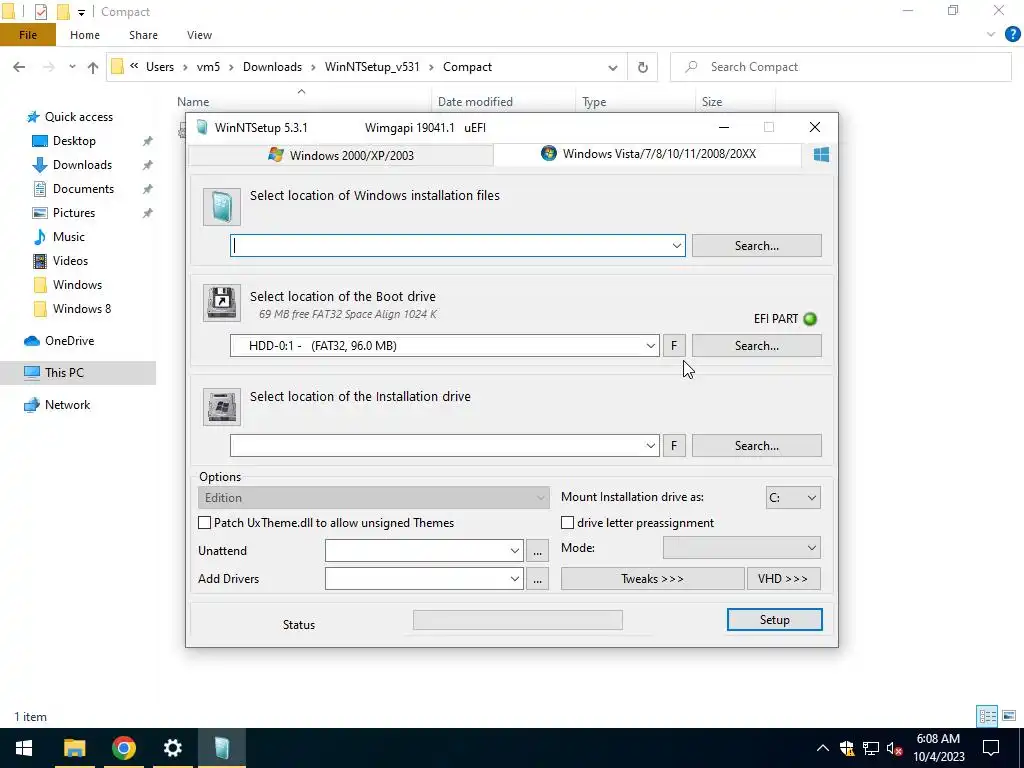Screen dimensions: 1024x768
Task: Click the WinNTSetup taskbar icon
Action: tap(221, 748)
